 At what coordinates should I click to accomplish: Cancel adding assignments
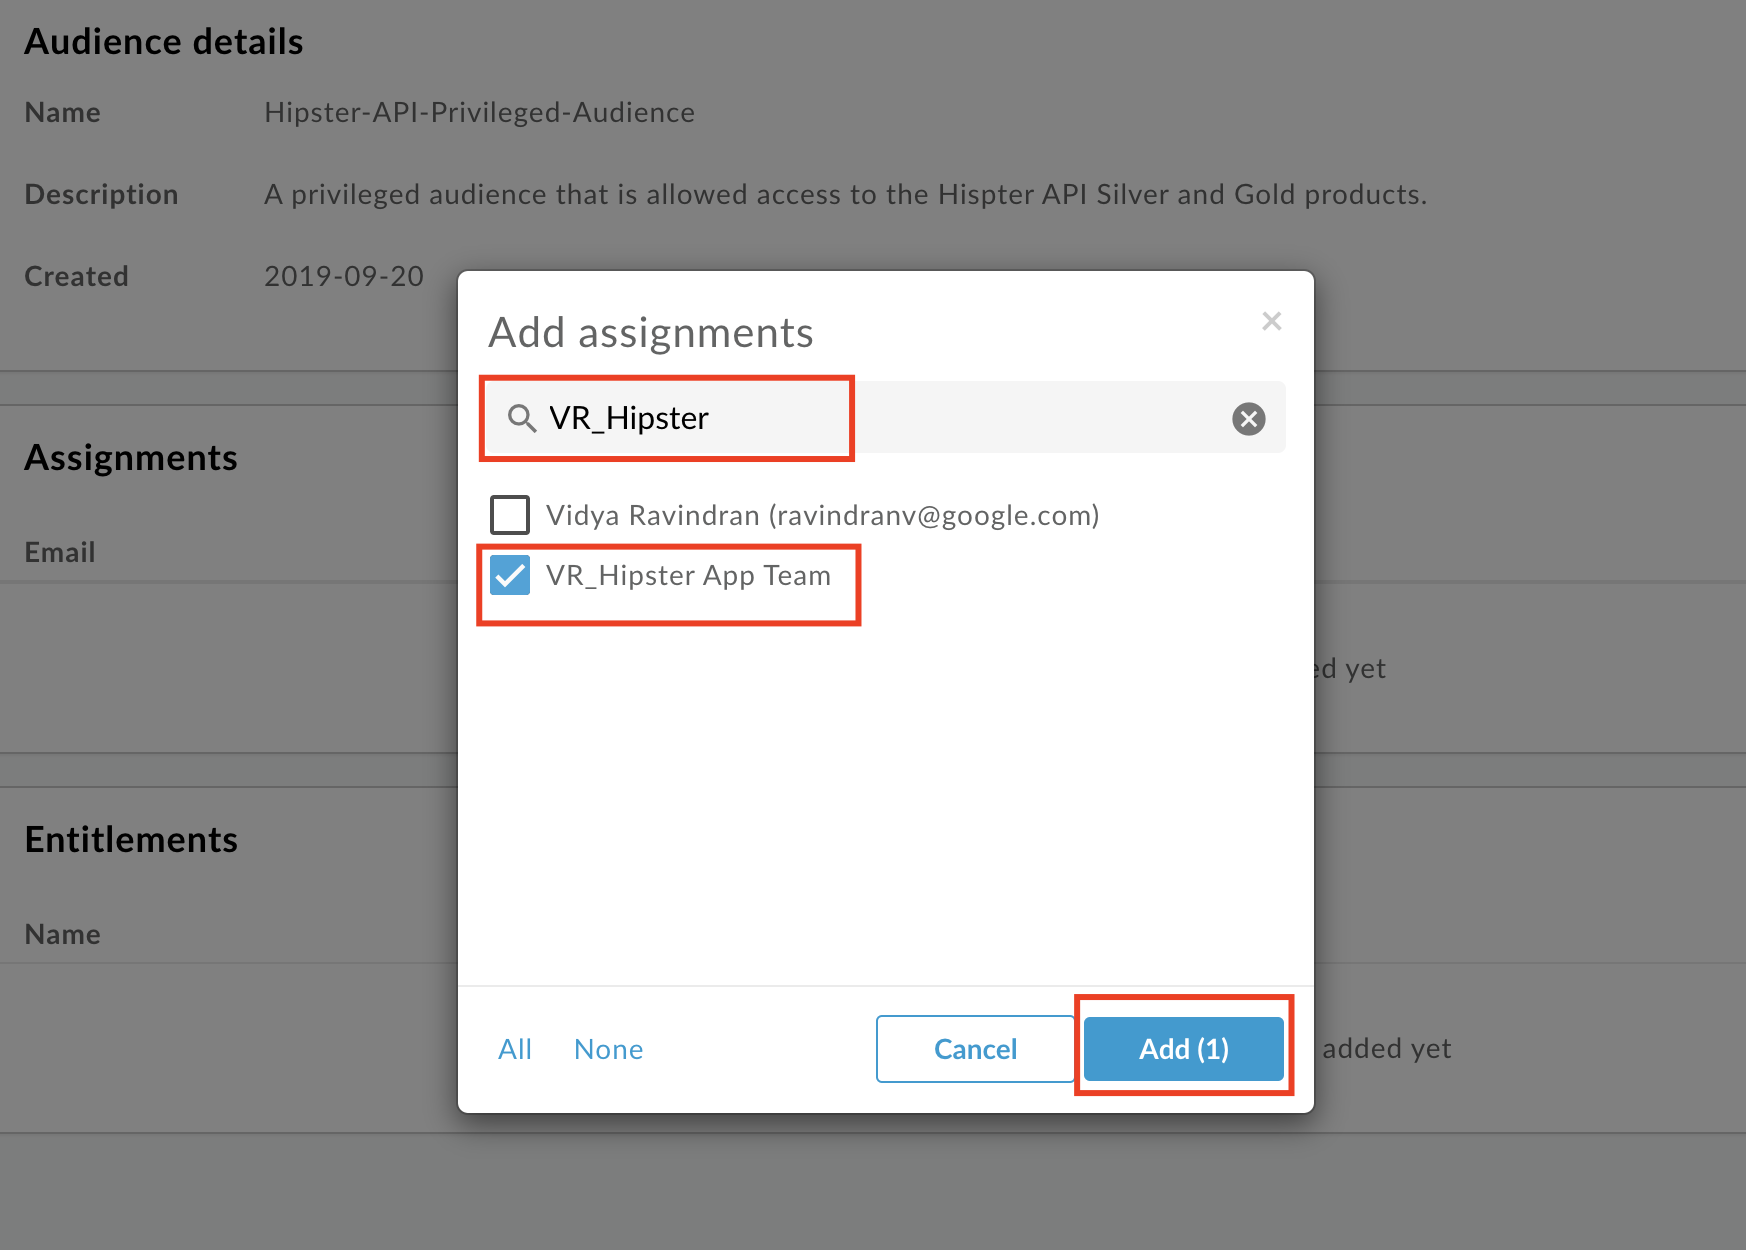click(975, 1049)
